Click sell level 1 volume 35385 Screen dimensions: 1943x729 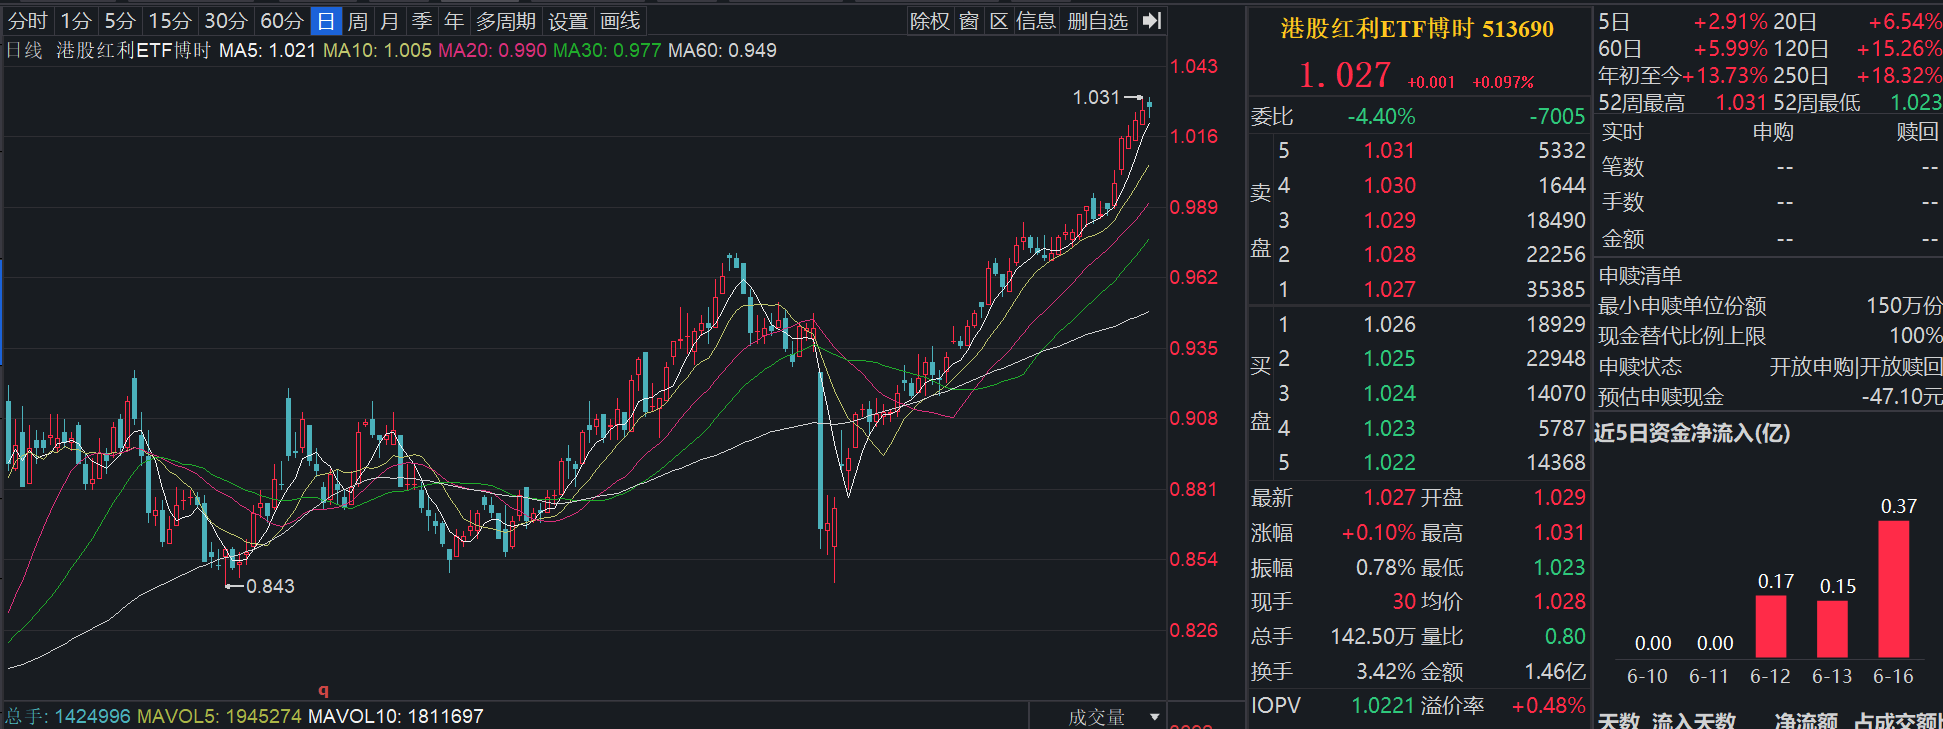(x=1556, y=289)
